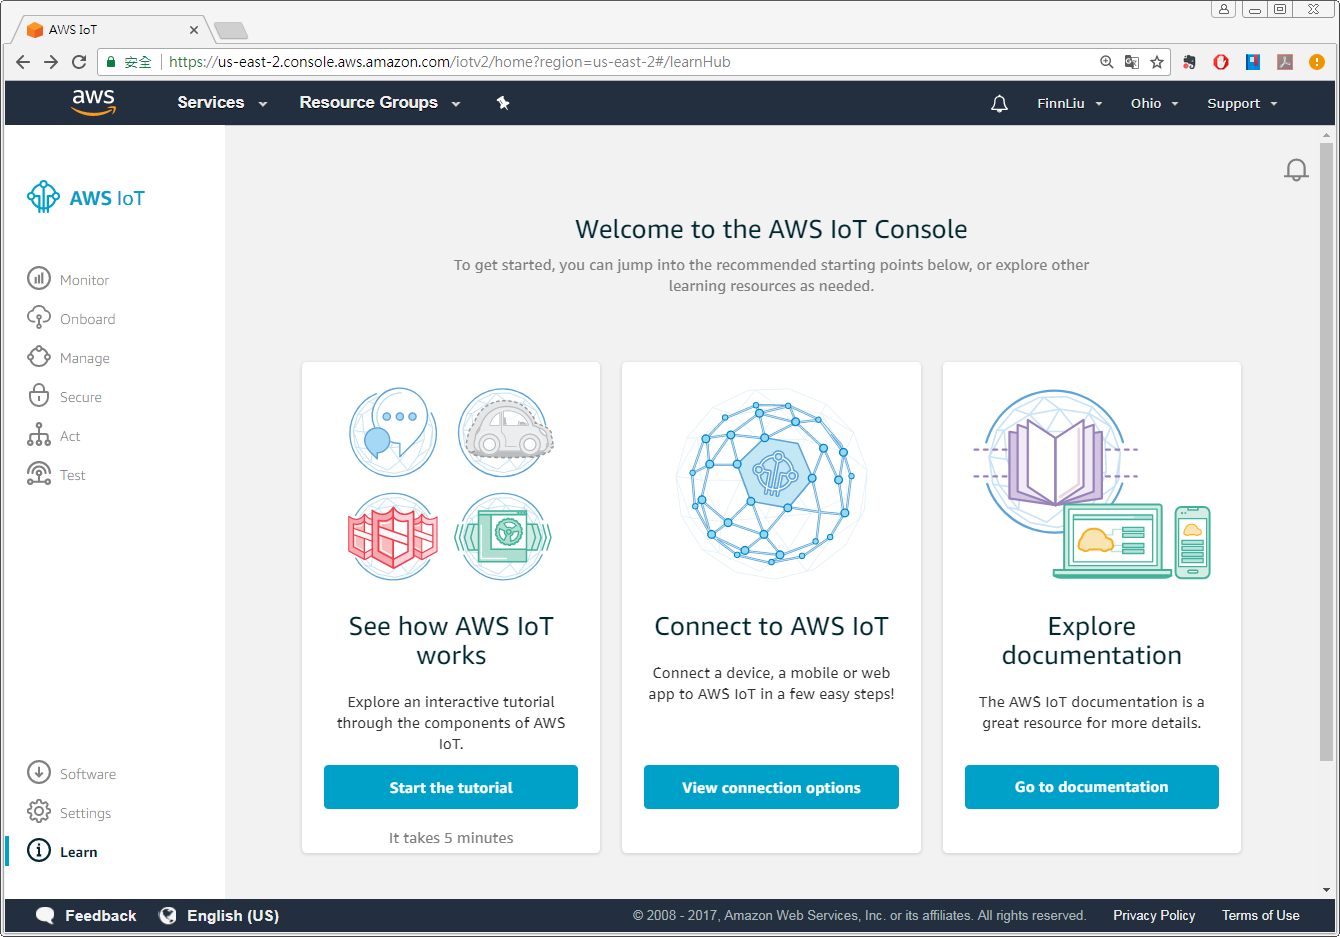Open the Act section
The height and width of the screenshot is (937, 1340).
[x=70, y=436]
